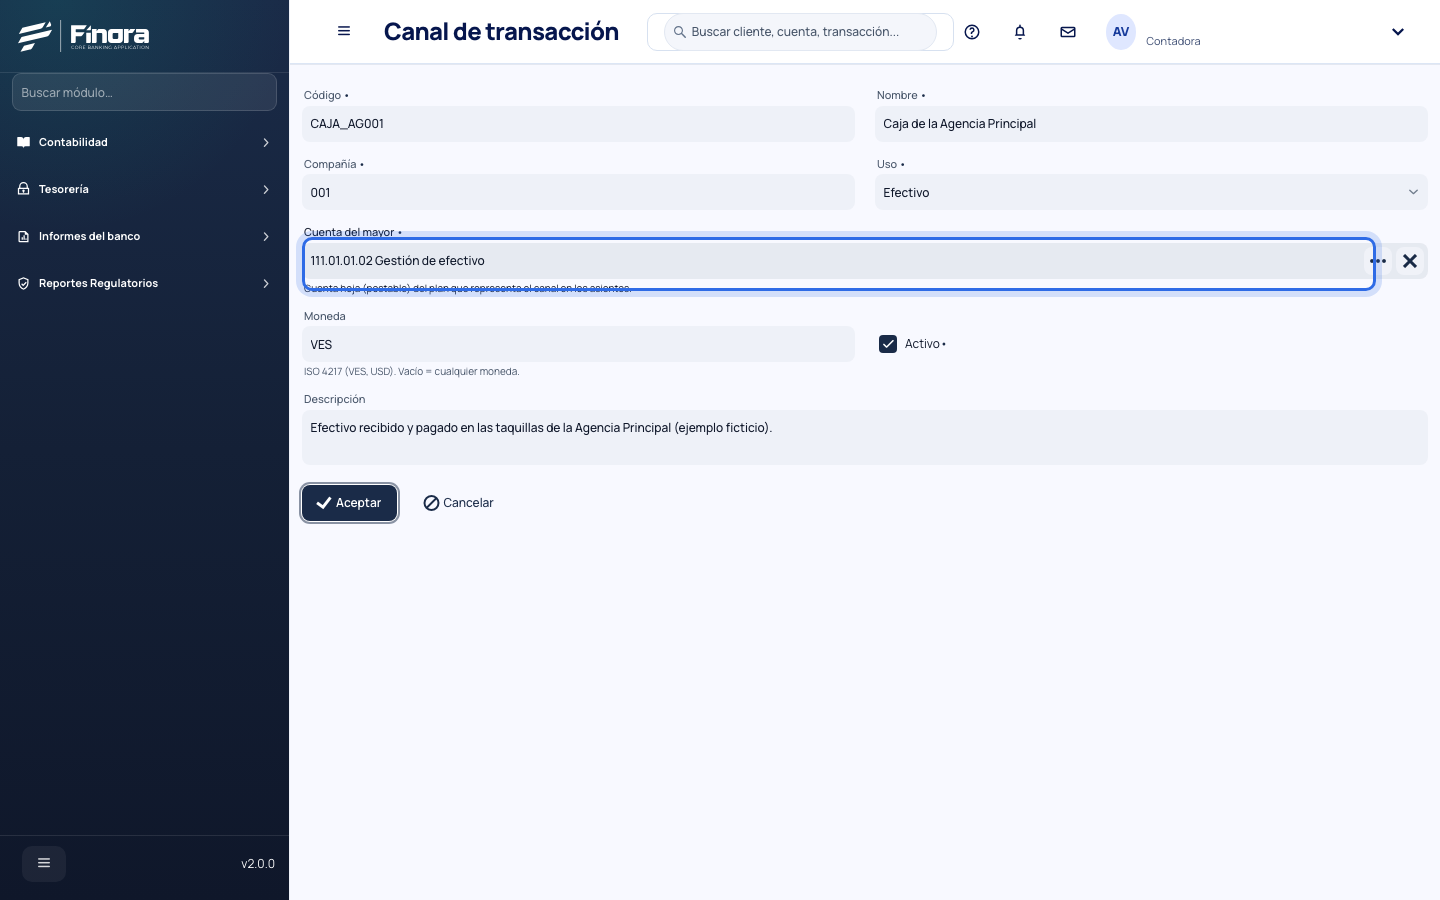Click the v2.0.0 version label
1440x900 pixels.
click(258, 864)
